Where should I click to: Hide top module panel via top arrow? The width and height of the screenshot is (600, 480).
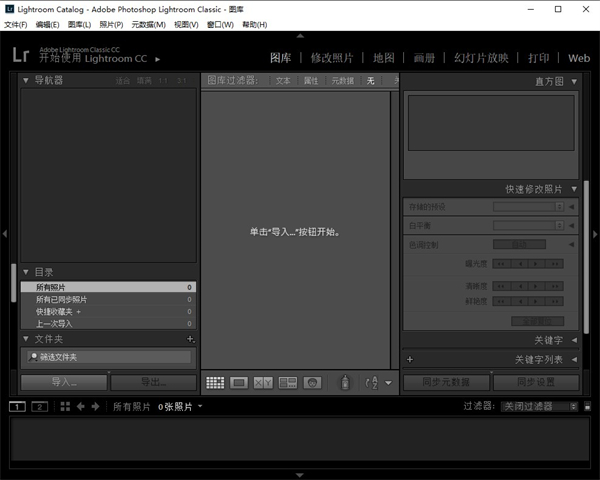click(300, 36)
